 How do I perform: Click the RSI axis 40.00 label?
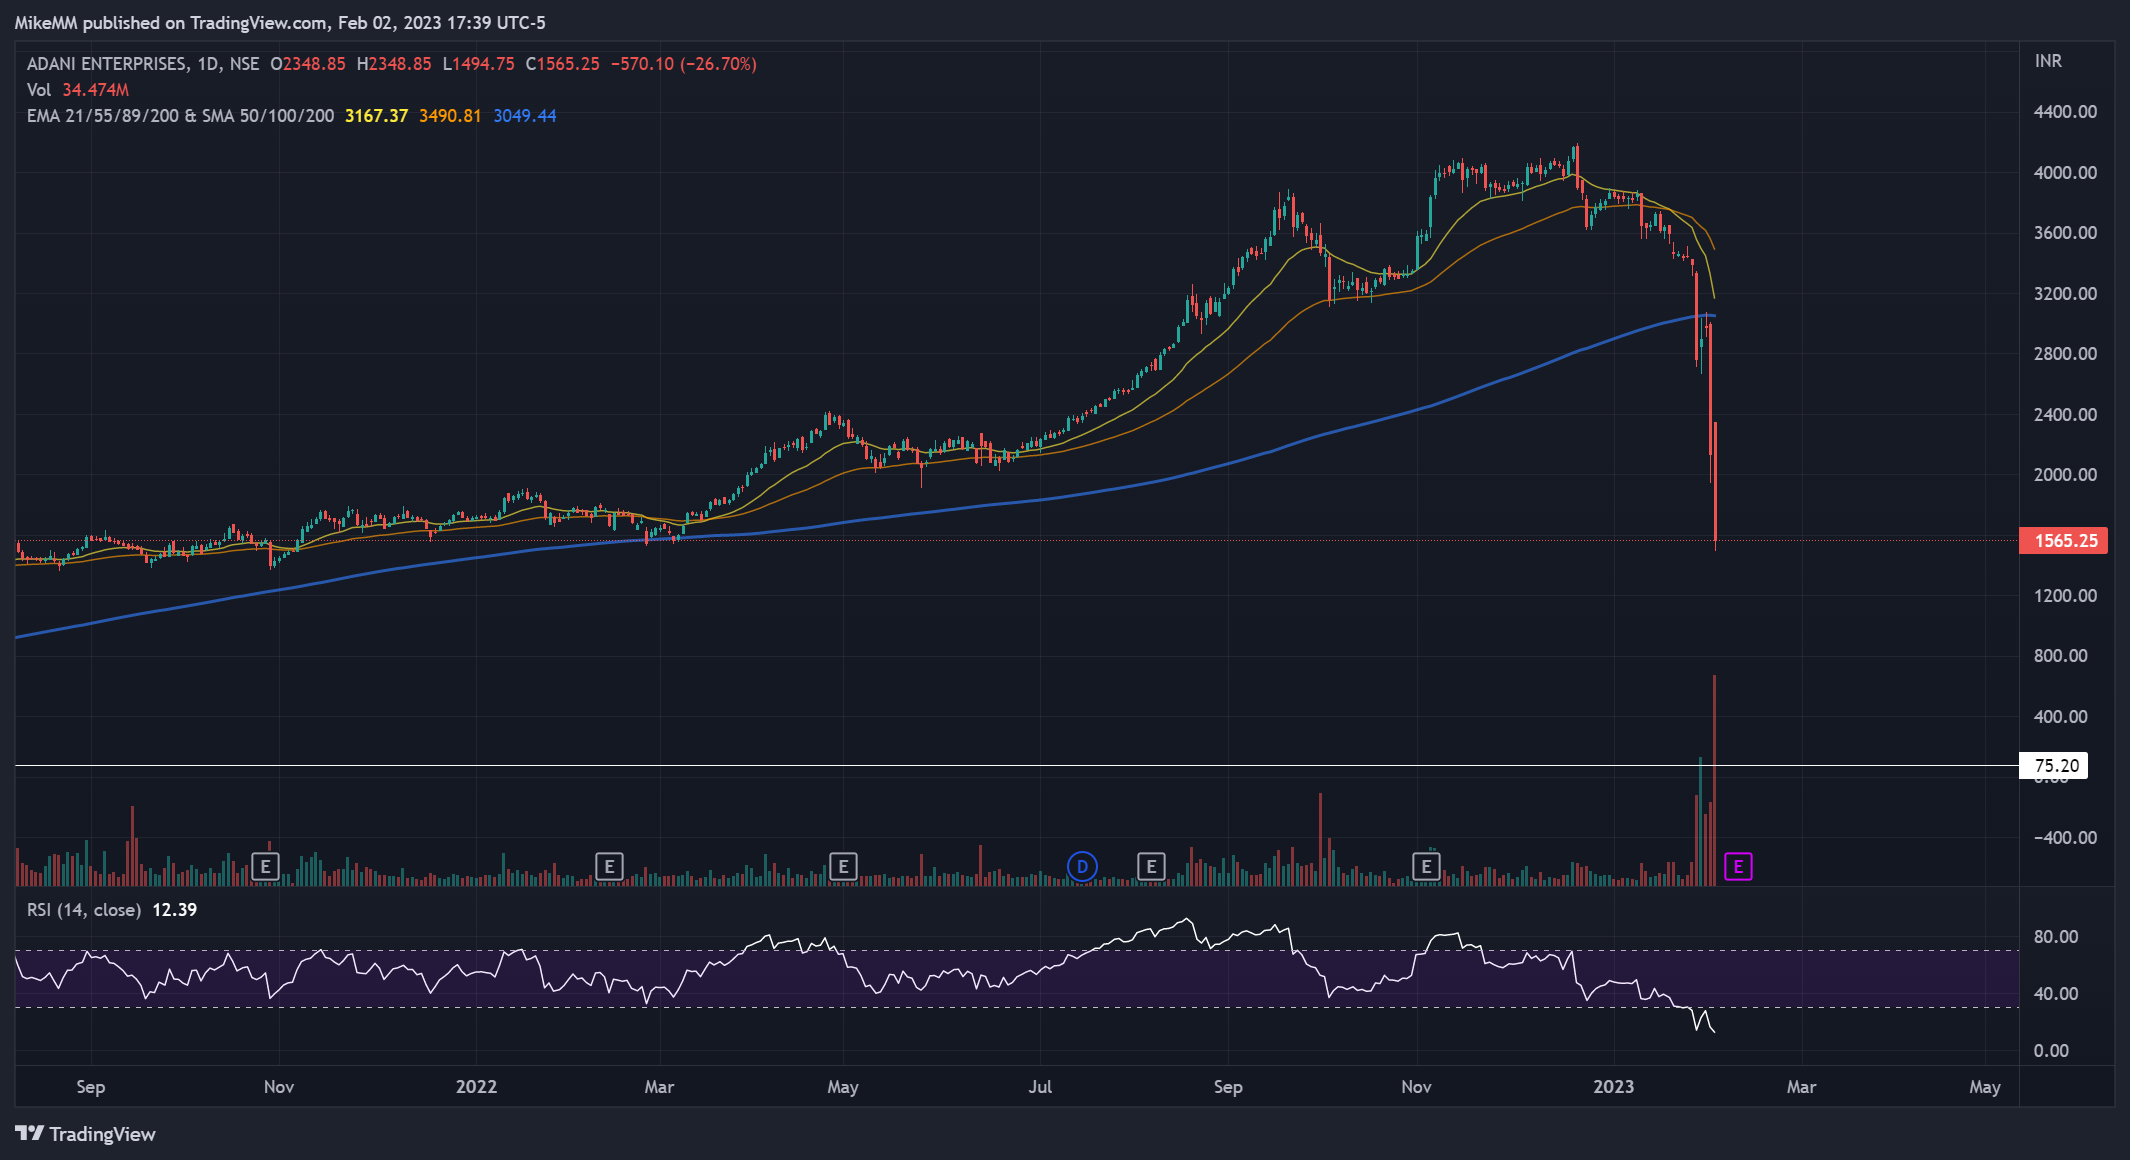(x=2056, y=994)
